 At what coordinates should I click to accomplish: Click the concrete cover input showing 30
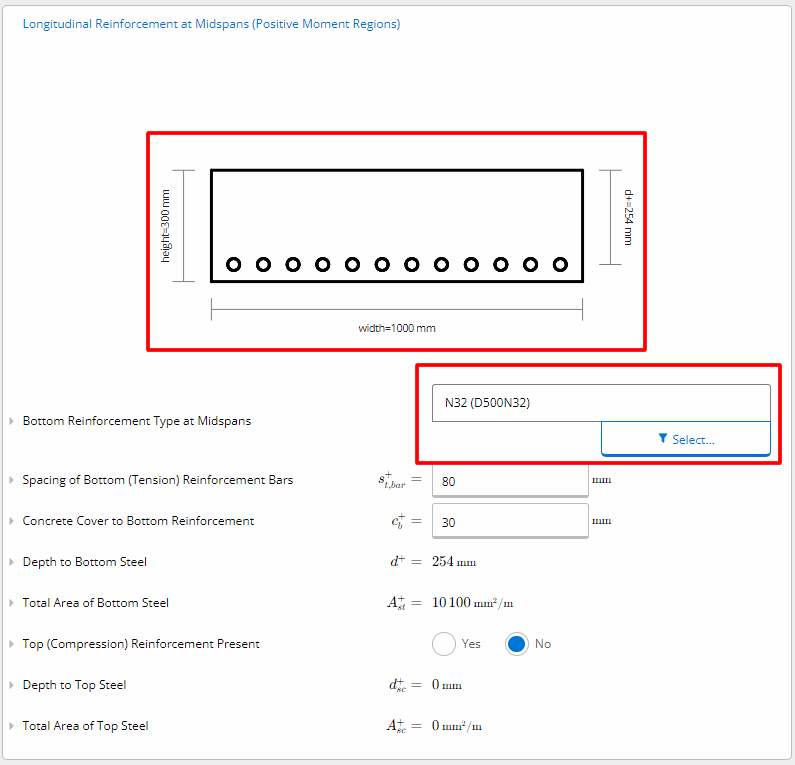click(510, 521)
